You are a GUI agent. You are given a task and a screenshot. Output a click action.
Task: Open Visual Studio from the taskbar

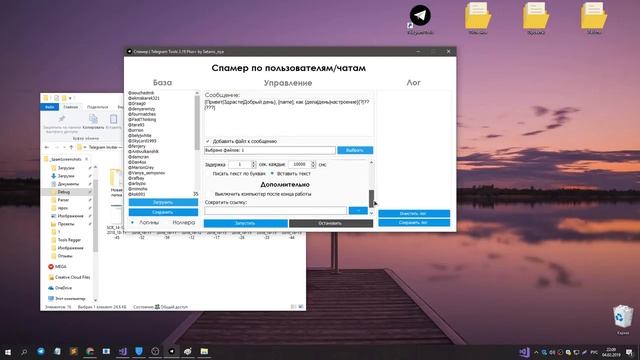(122, 351)
